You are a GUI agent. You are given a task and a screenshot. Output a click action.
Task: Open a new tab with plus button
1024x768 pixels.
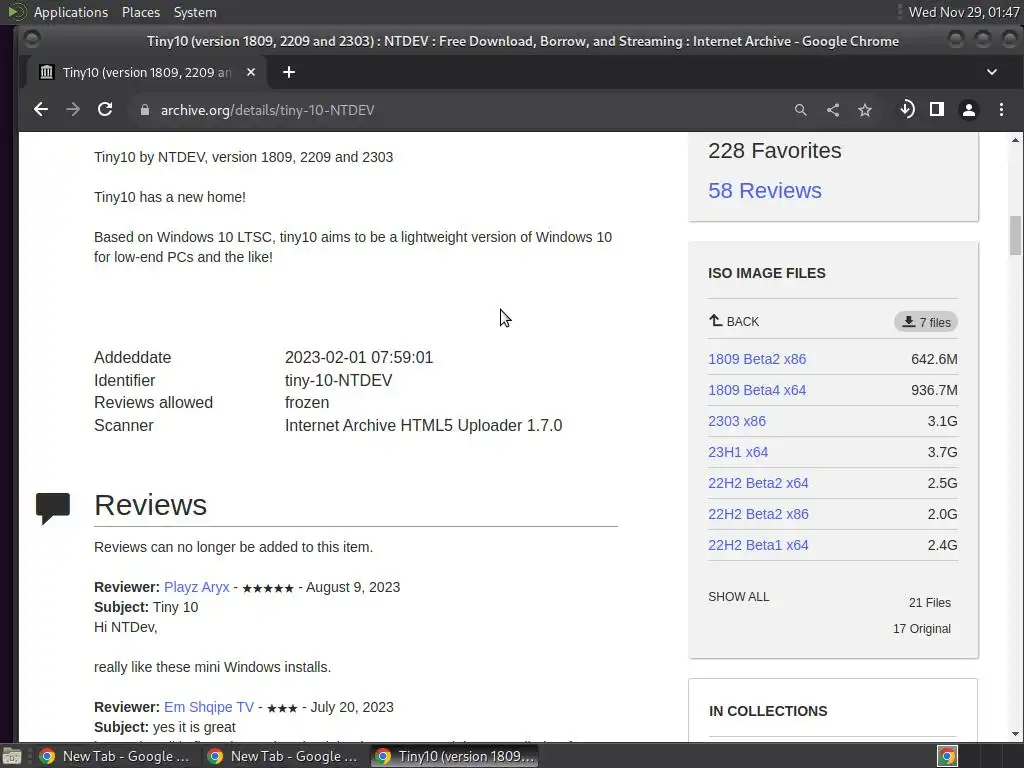click(289, 72)
